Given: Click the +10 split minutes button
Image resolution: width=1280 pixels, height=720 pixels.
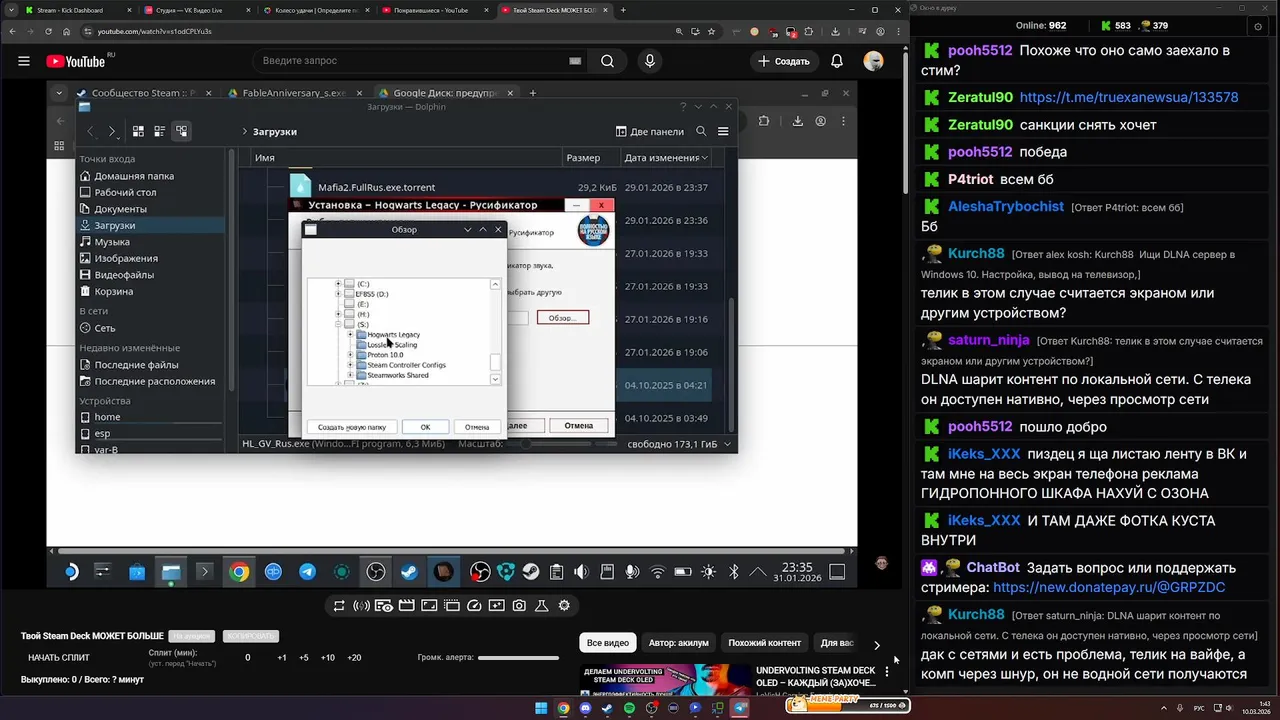Looking at the screenshot, I should [328, 657].
